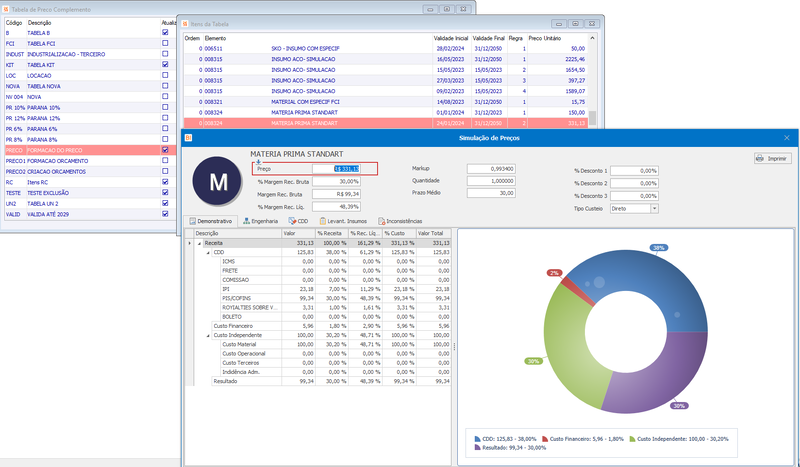Enable the LOCACAO row checkbox
Screen dimensions: 800x467
pyautogui.click(x=165, y=75)
